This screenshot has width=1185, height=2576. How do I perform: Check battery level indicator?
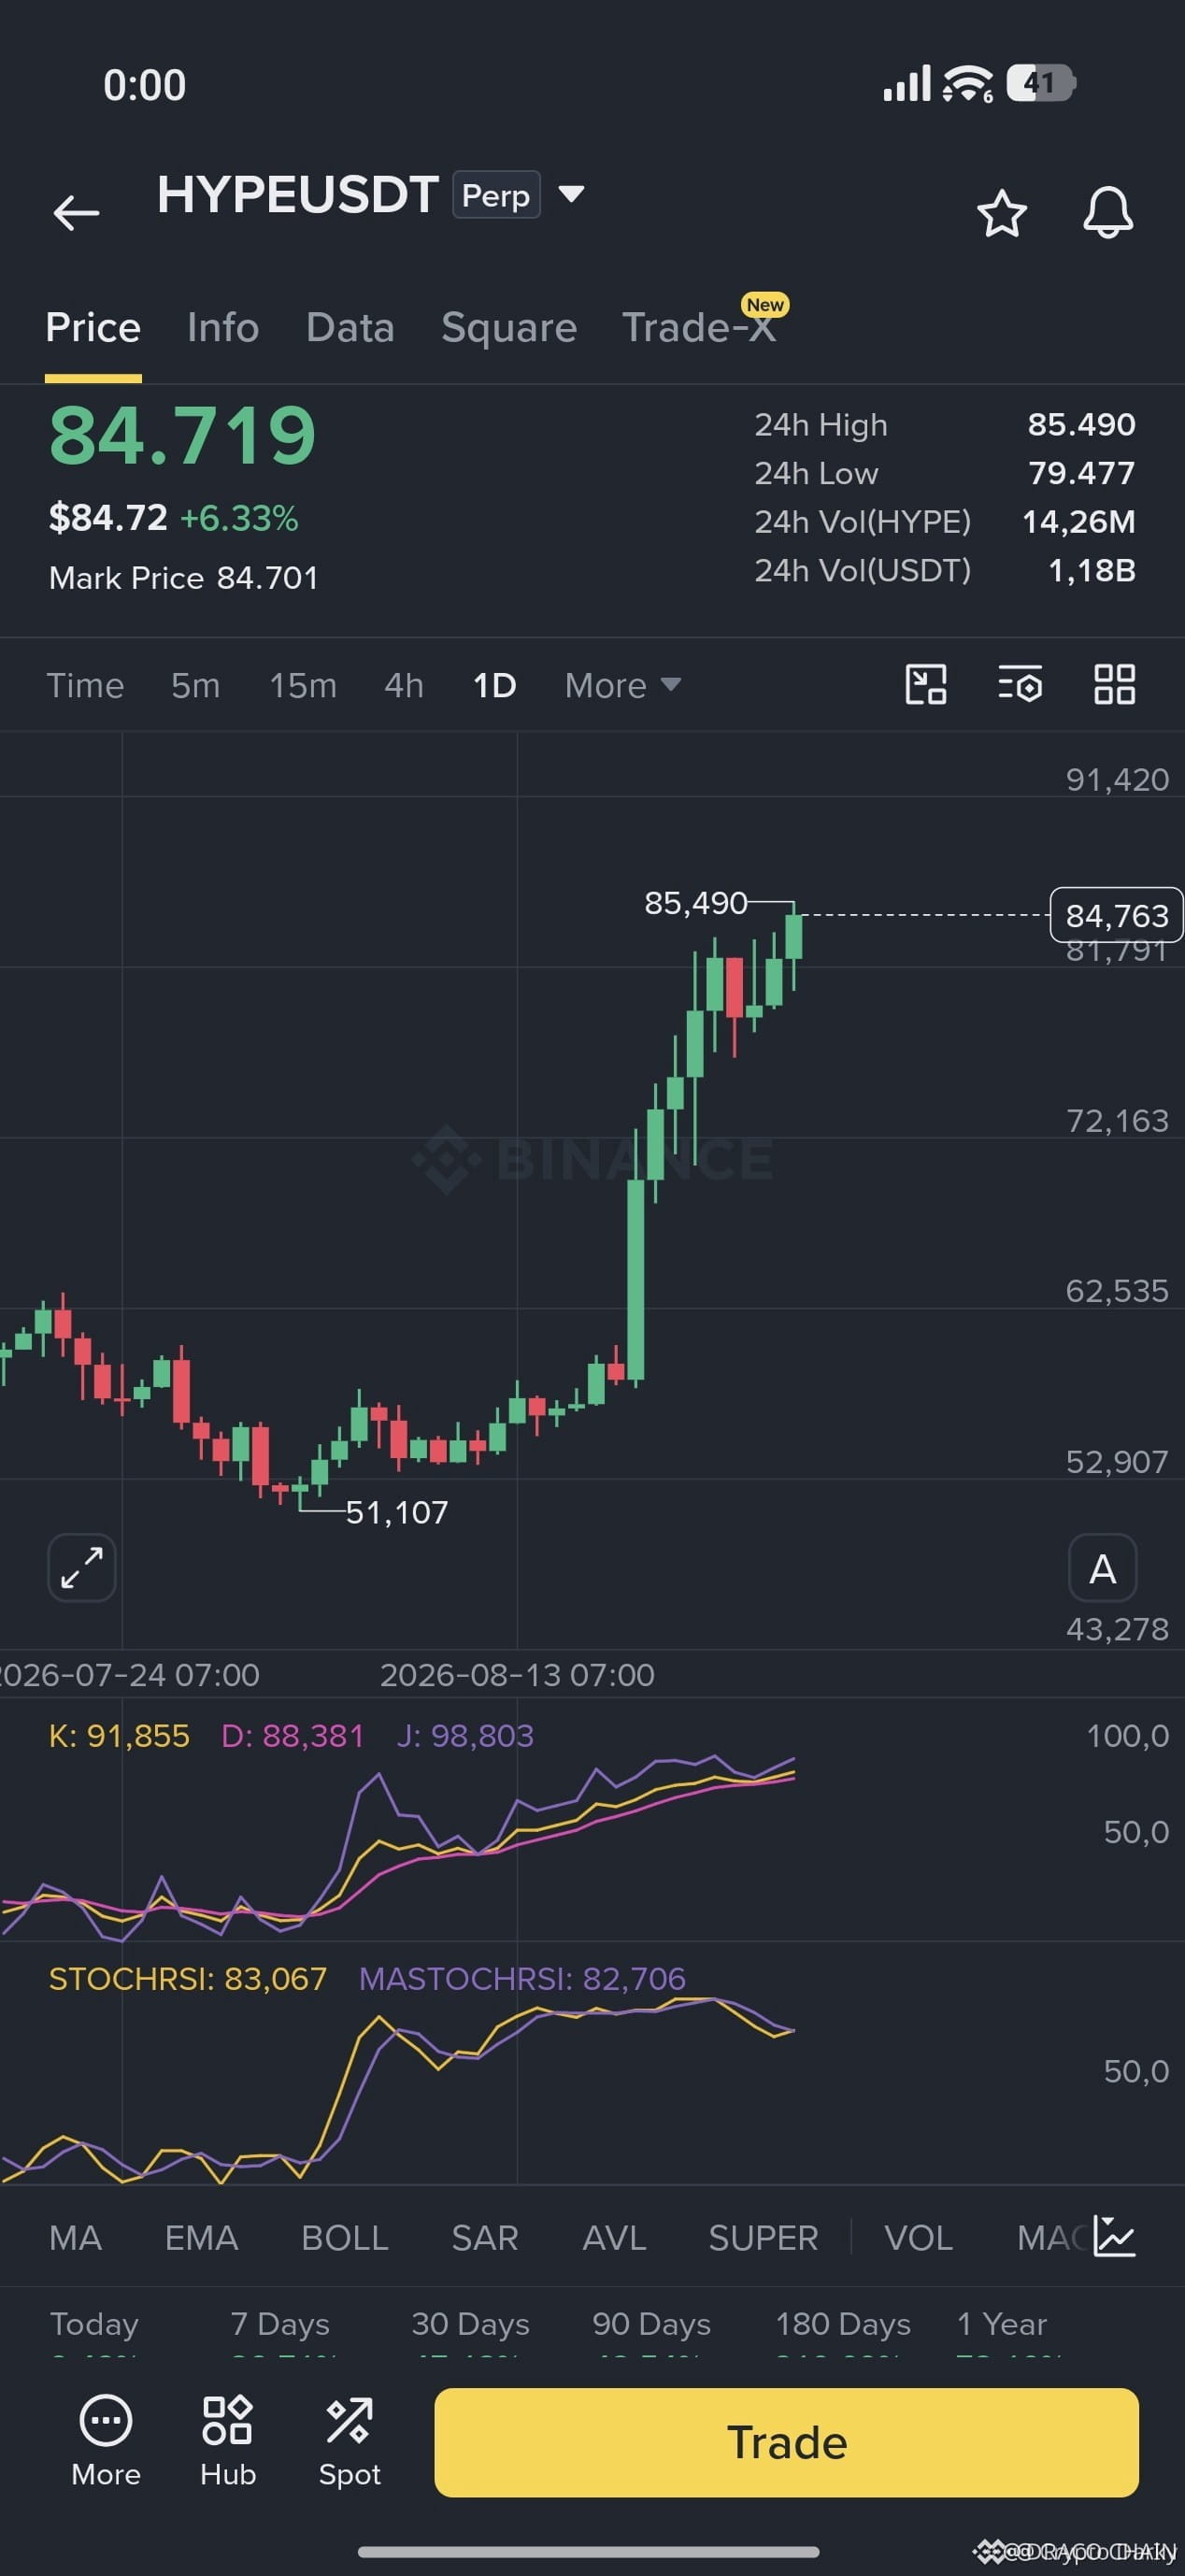coord(1040,83)
